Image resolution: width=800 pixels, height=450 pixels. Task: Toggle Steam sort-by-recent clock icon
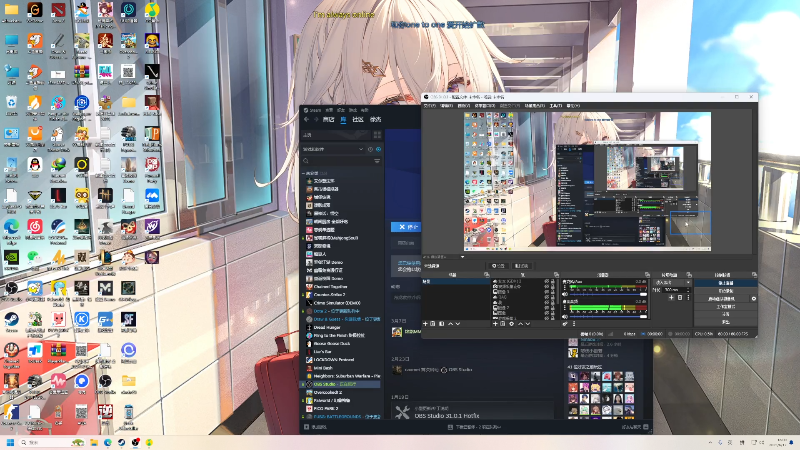click(370, 149)
